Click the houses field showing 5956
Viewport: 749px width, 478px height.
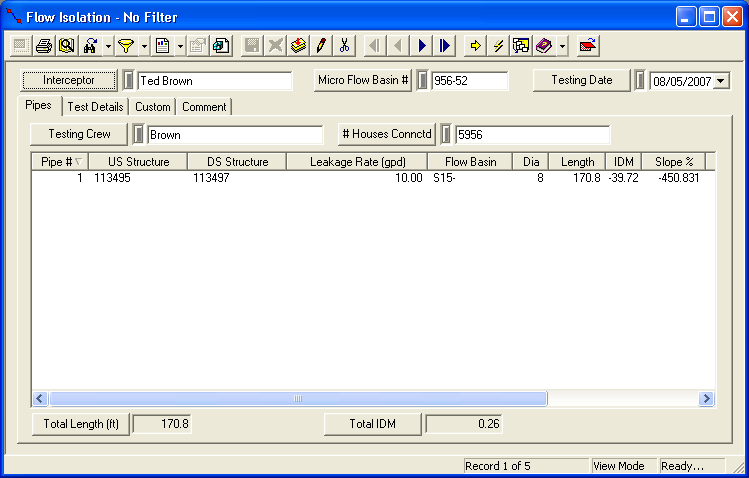[x=533, y=135]
